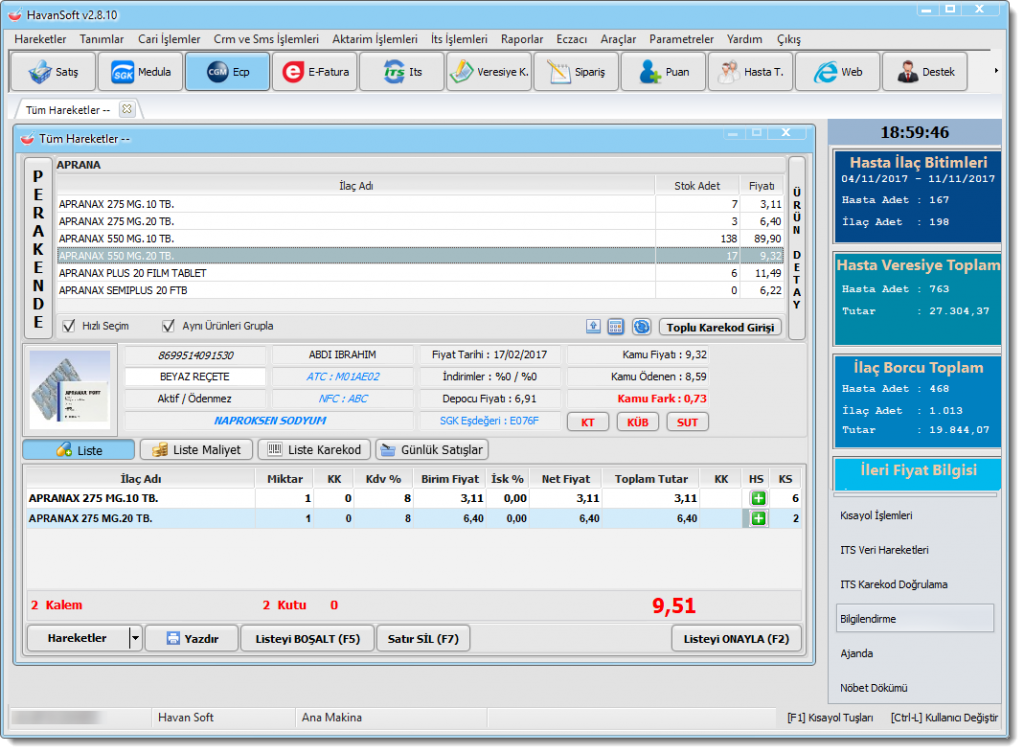1024x753 pixels.
Task: Toggle the Hızlı Seçim checkbox
Action: pyautogui.click(x=69, y=326)
